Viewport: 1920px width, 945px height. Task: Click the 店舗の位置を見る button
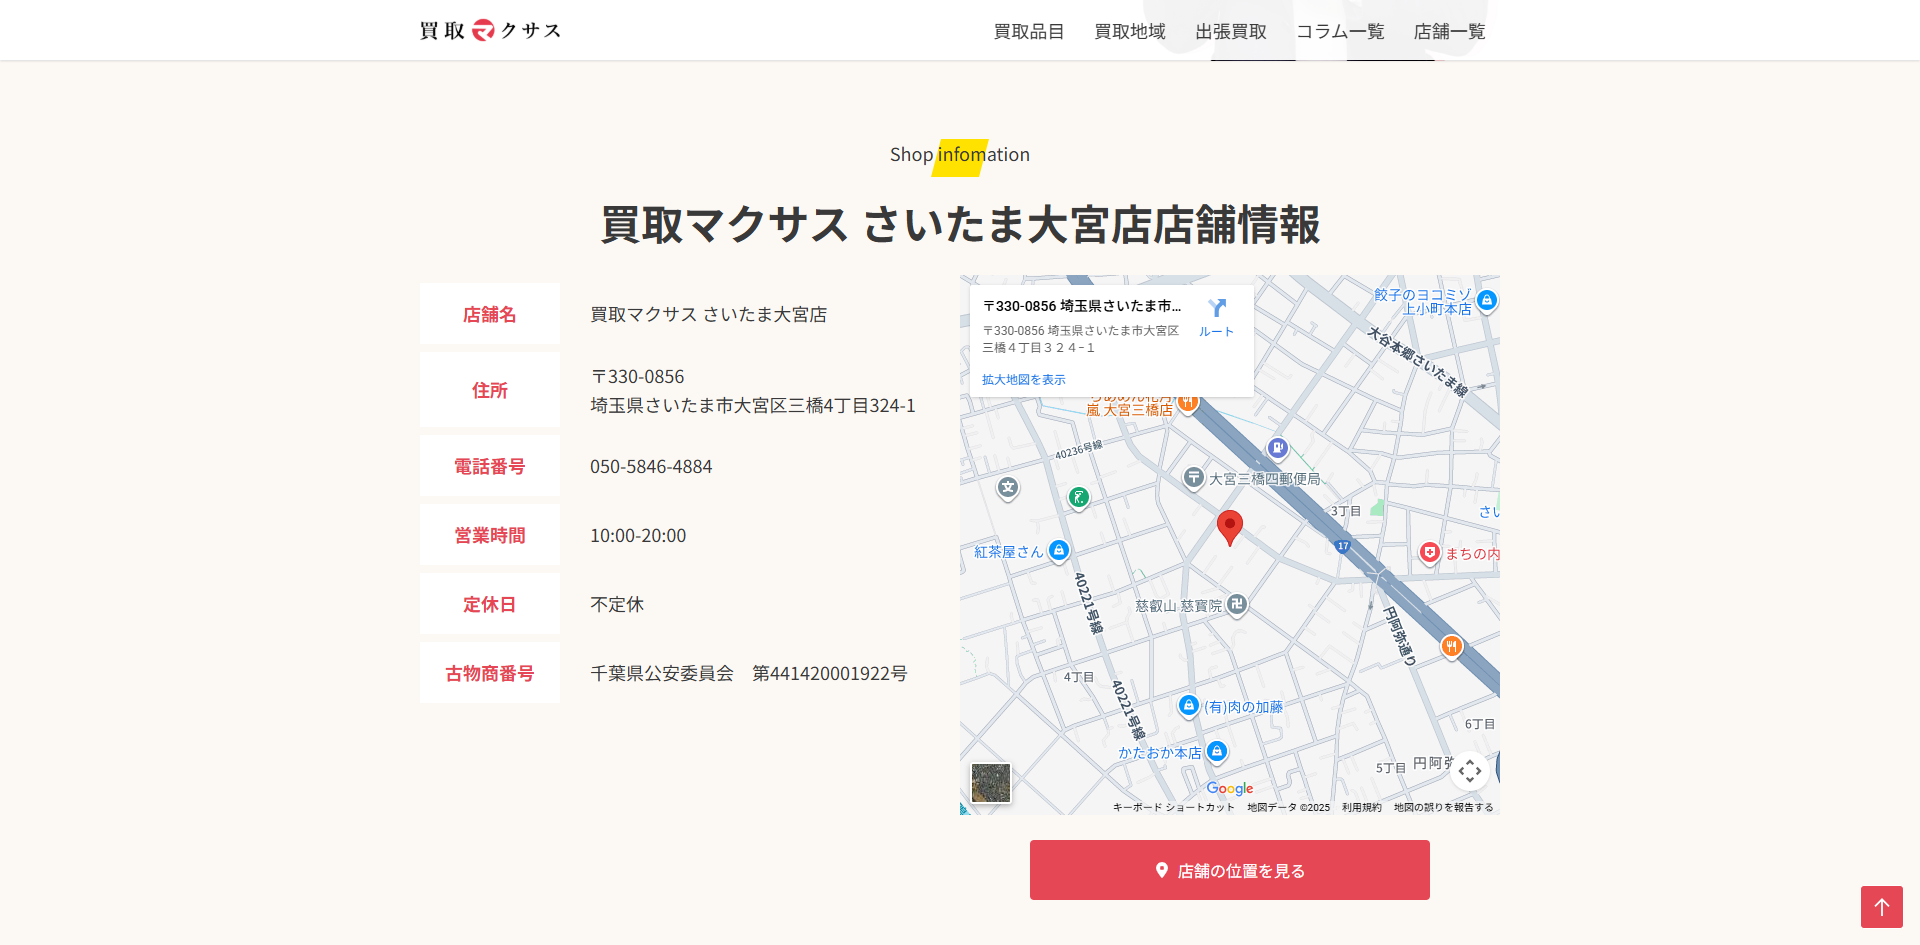tap(1229, 870)
